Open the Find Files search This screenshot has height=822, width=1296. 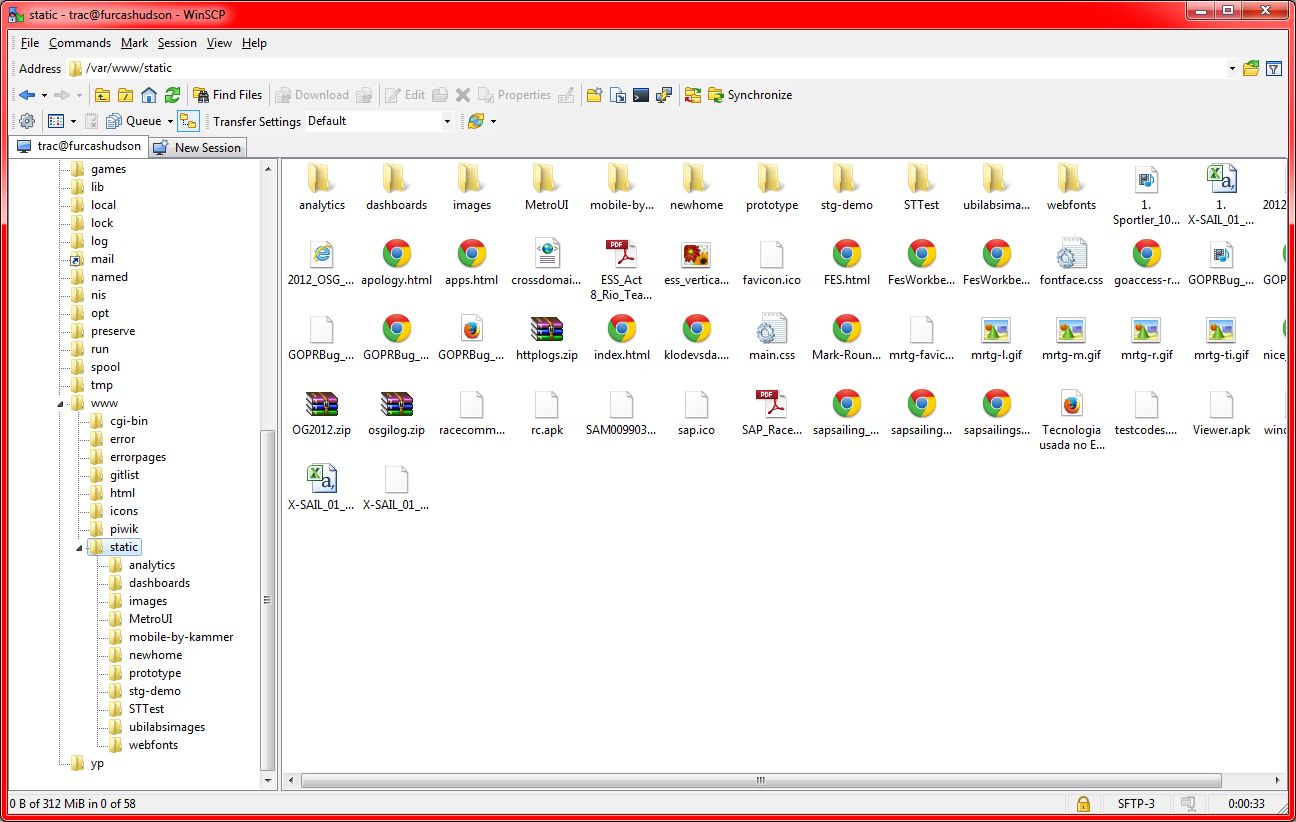coord(228,94)
